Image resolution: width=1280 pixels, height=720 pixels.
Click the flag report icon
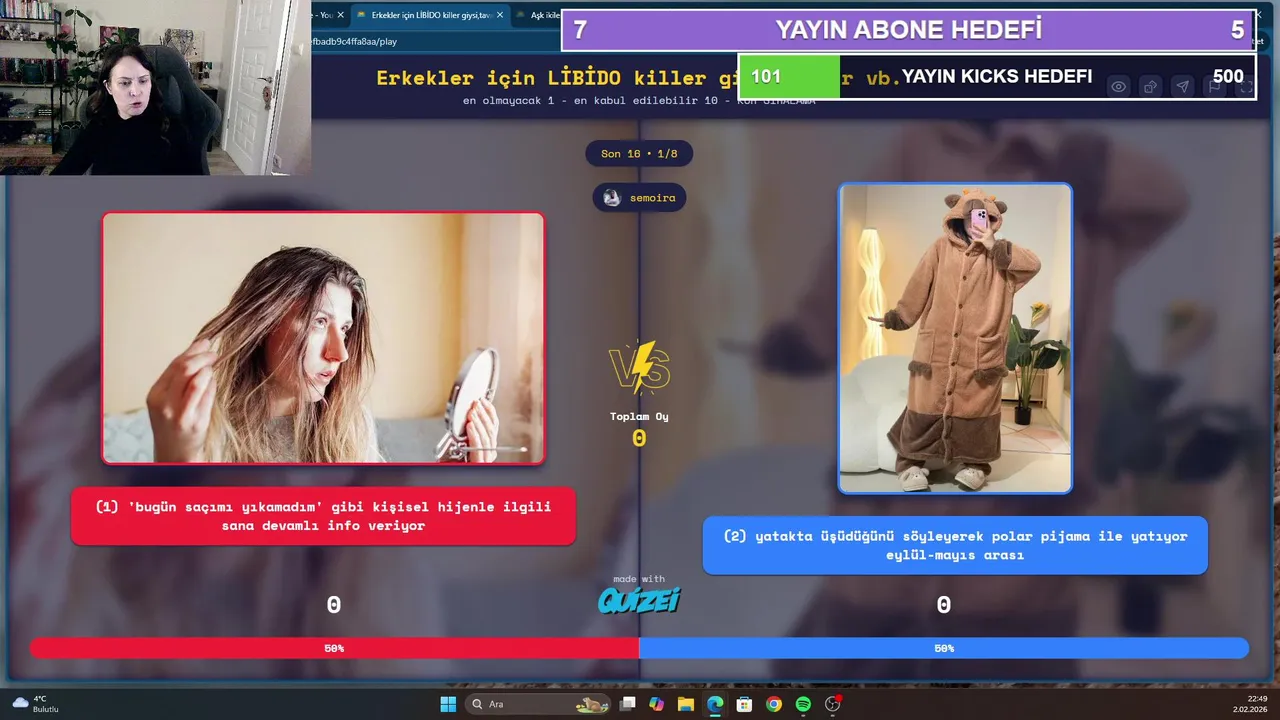click(x=1214, y=87)
